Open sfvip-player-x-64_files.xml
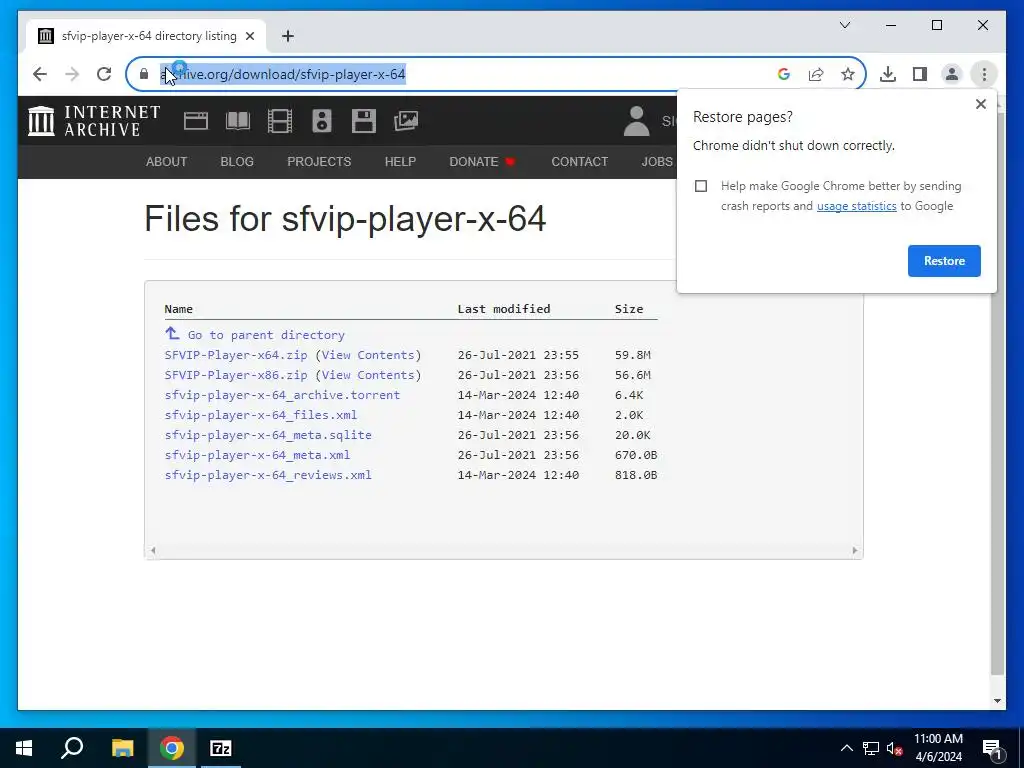1024x768 pixels. coord(261,415)
